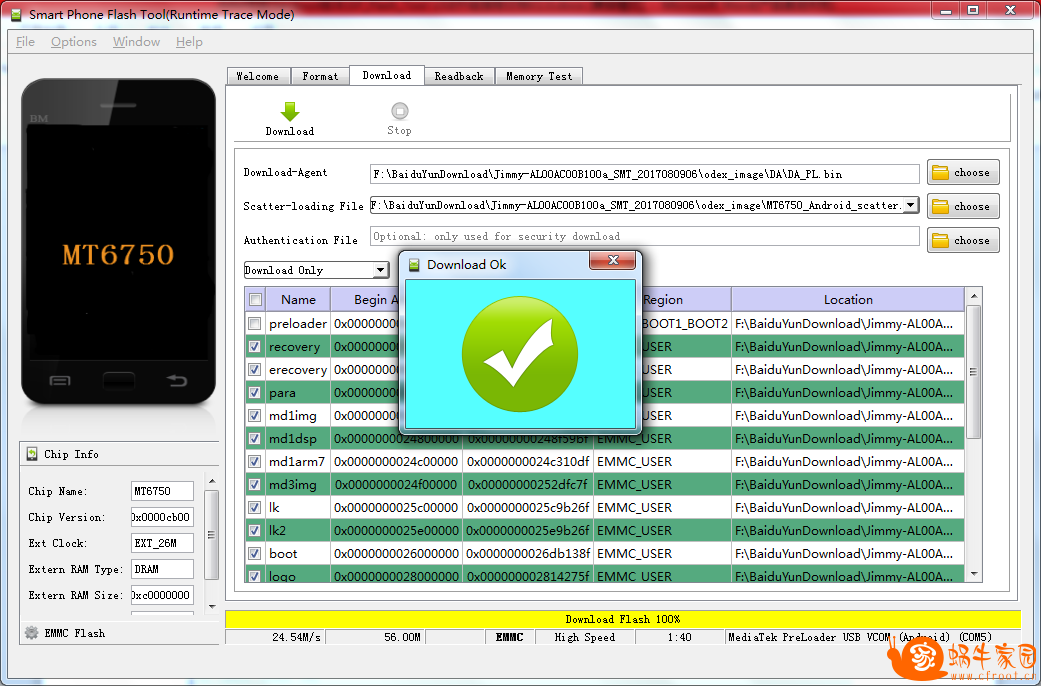The height and width of the screenshot is (686, 1041).
Task: Open the Options menu
Action: (74, 42)
